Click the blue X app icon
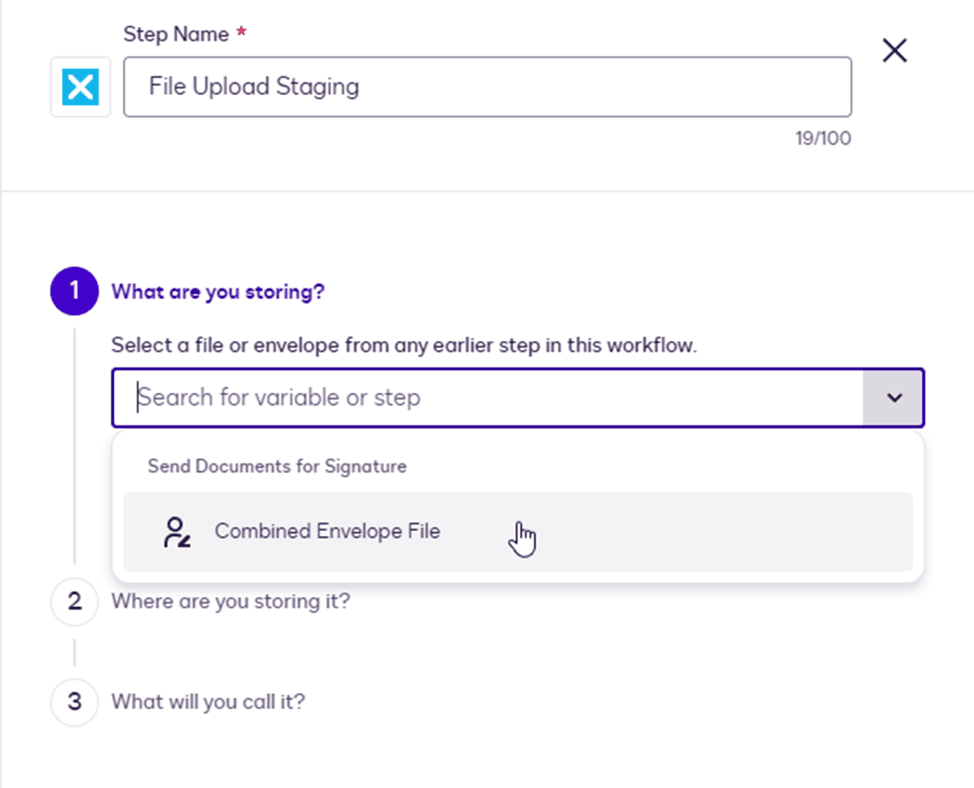 pyautogui.click(x=80, y=87)
